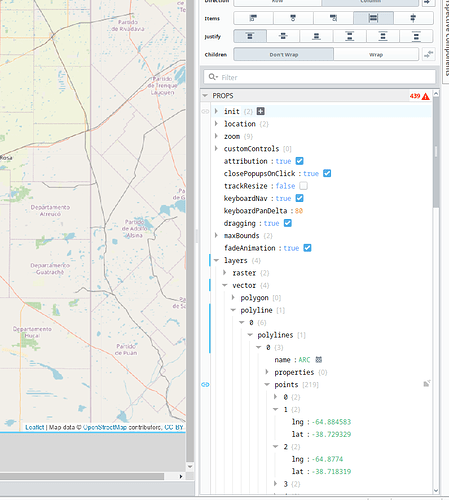This screenshot has width=449, height=500.
Task: Collapse the layers tree node
Action: pyautogui.click(x=216, y=260)
